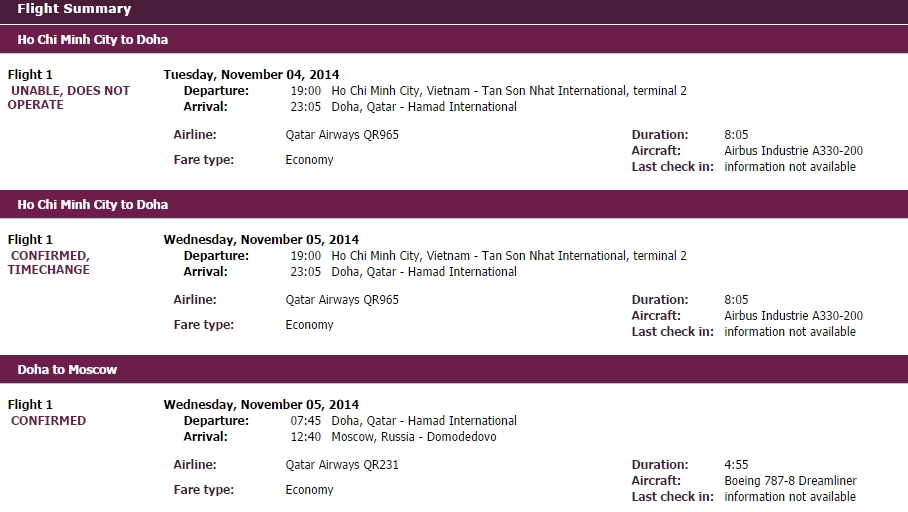Click the 07:45 departure time from Doha
908x512 pixels.
[306, 421]
